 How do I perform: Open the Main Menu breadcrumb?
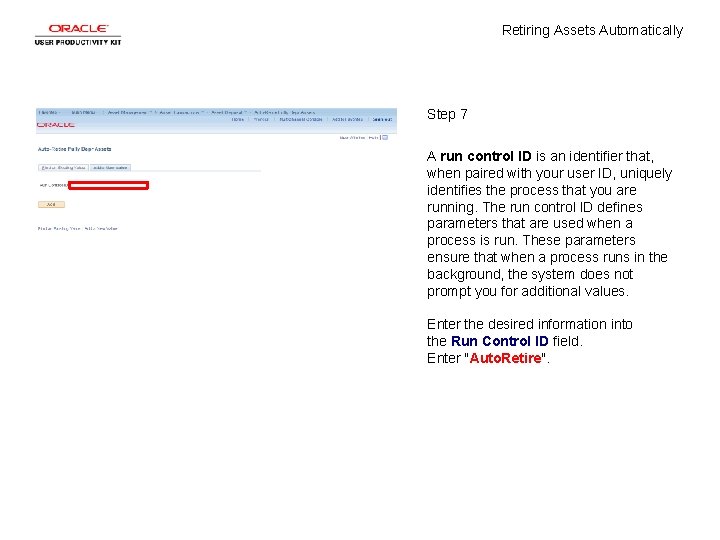coord(84,112)
